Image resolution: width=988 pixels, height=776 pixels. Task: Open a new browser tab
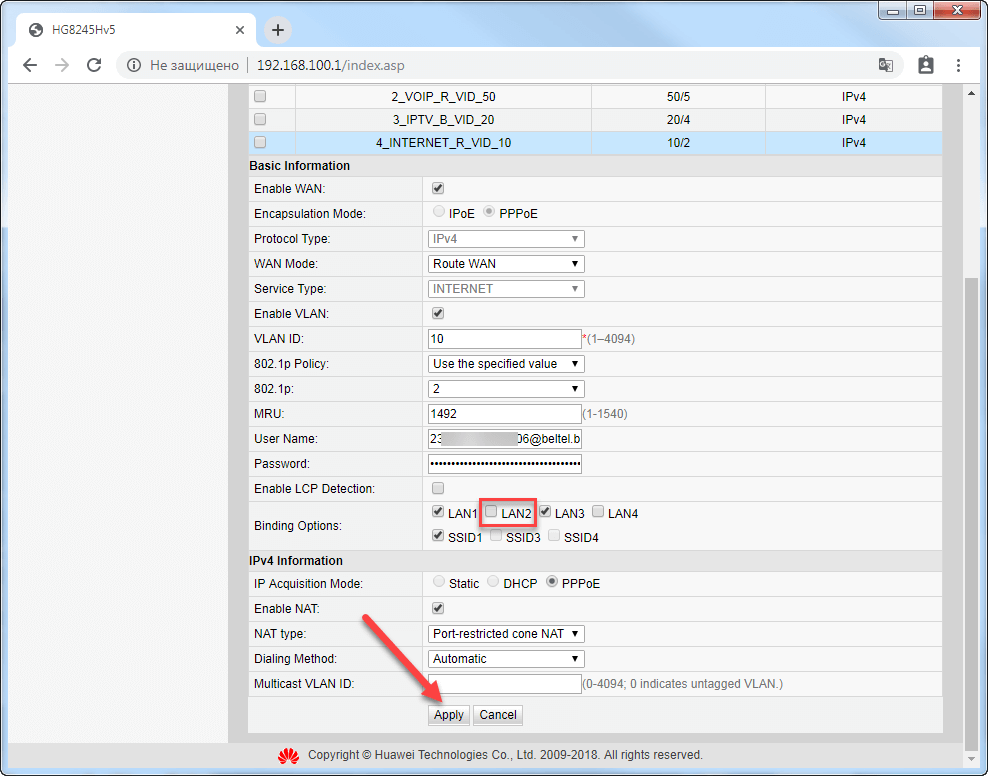(x=278, y=29)
